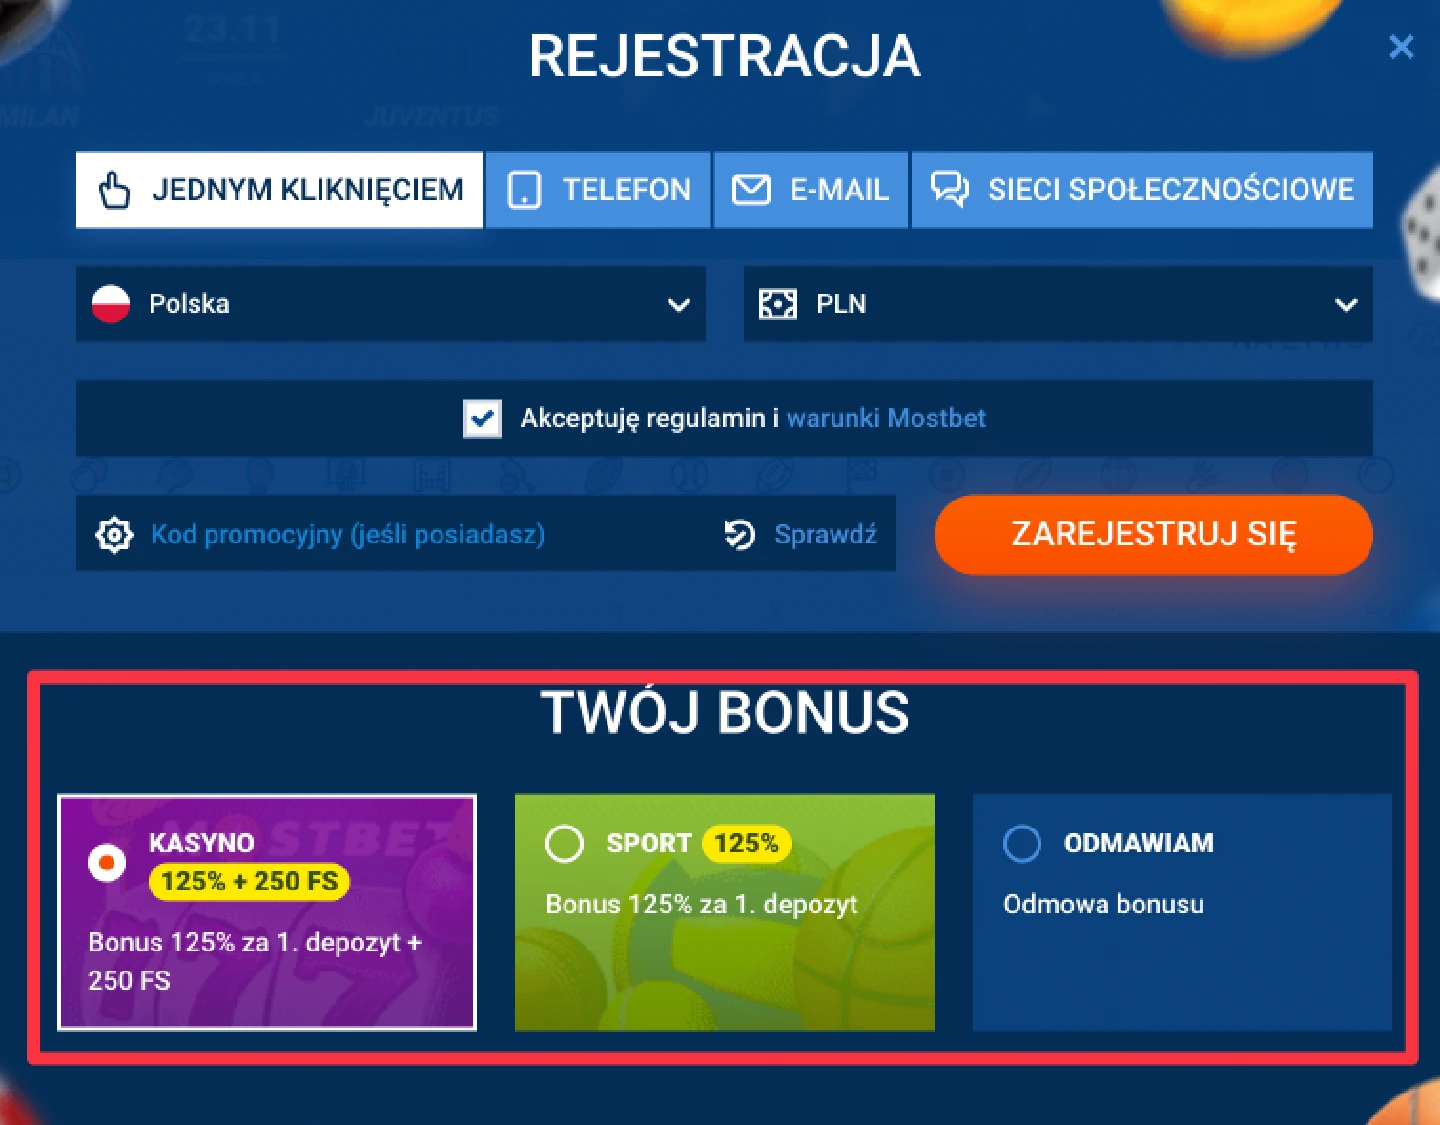The height and width of the screenshot is (1125, 1440).
Task: Click the Zarejestruj się button
Action: (x=1154, y=534)
